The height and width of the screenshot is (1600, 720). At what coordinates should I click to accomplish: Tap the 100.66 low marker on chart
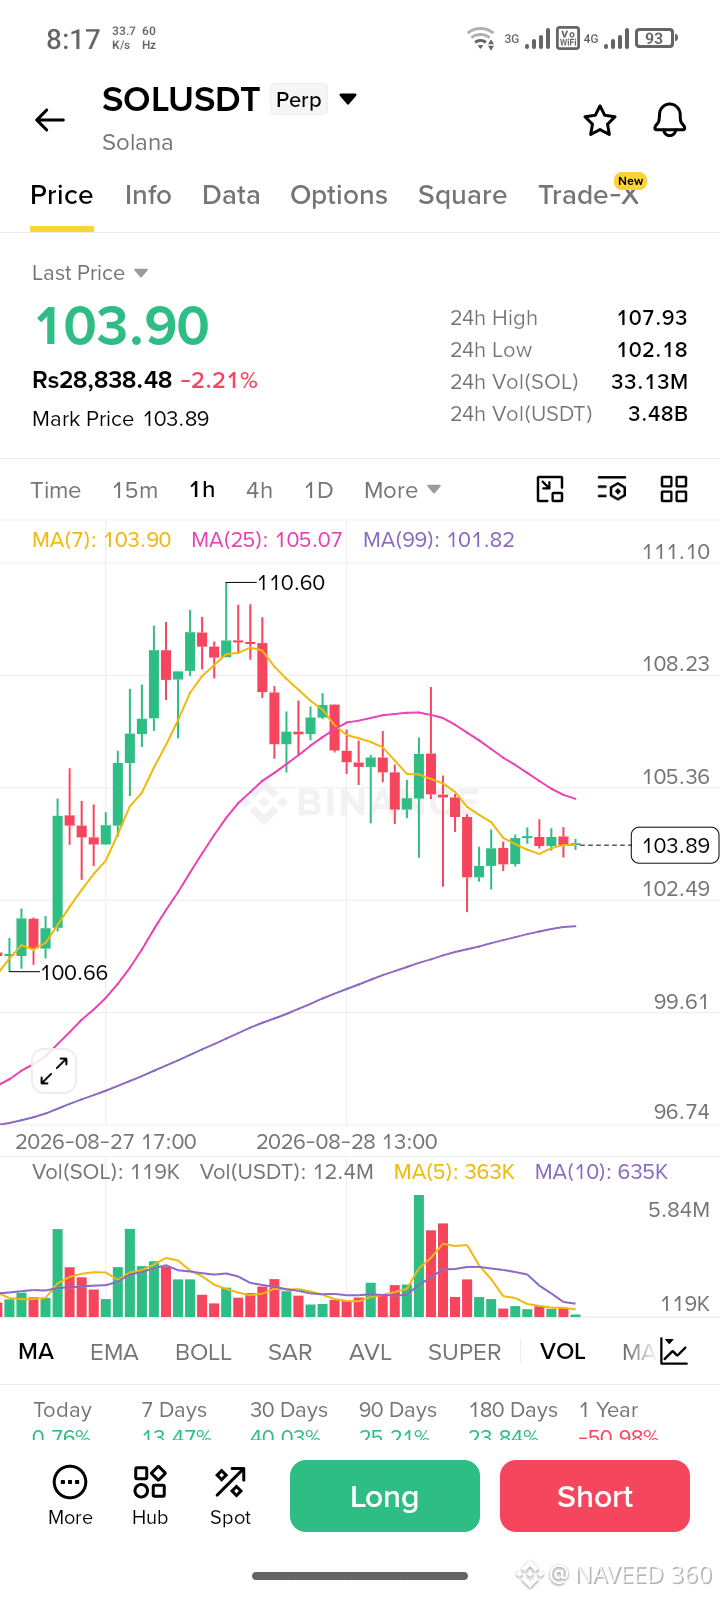pos(74,972)
